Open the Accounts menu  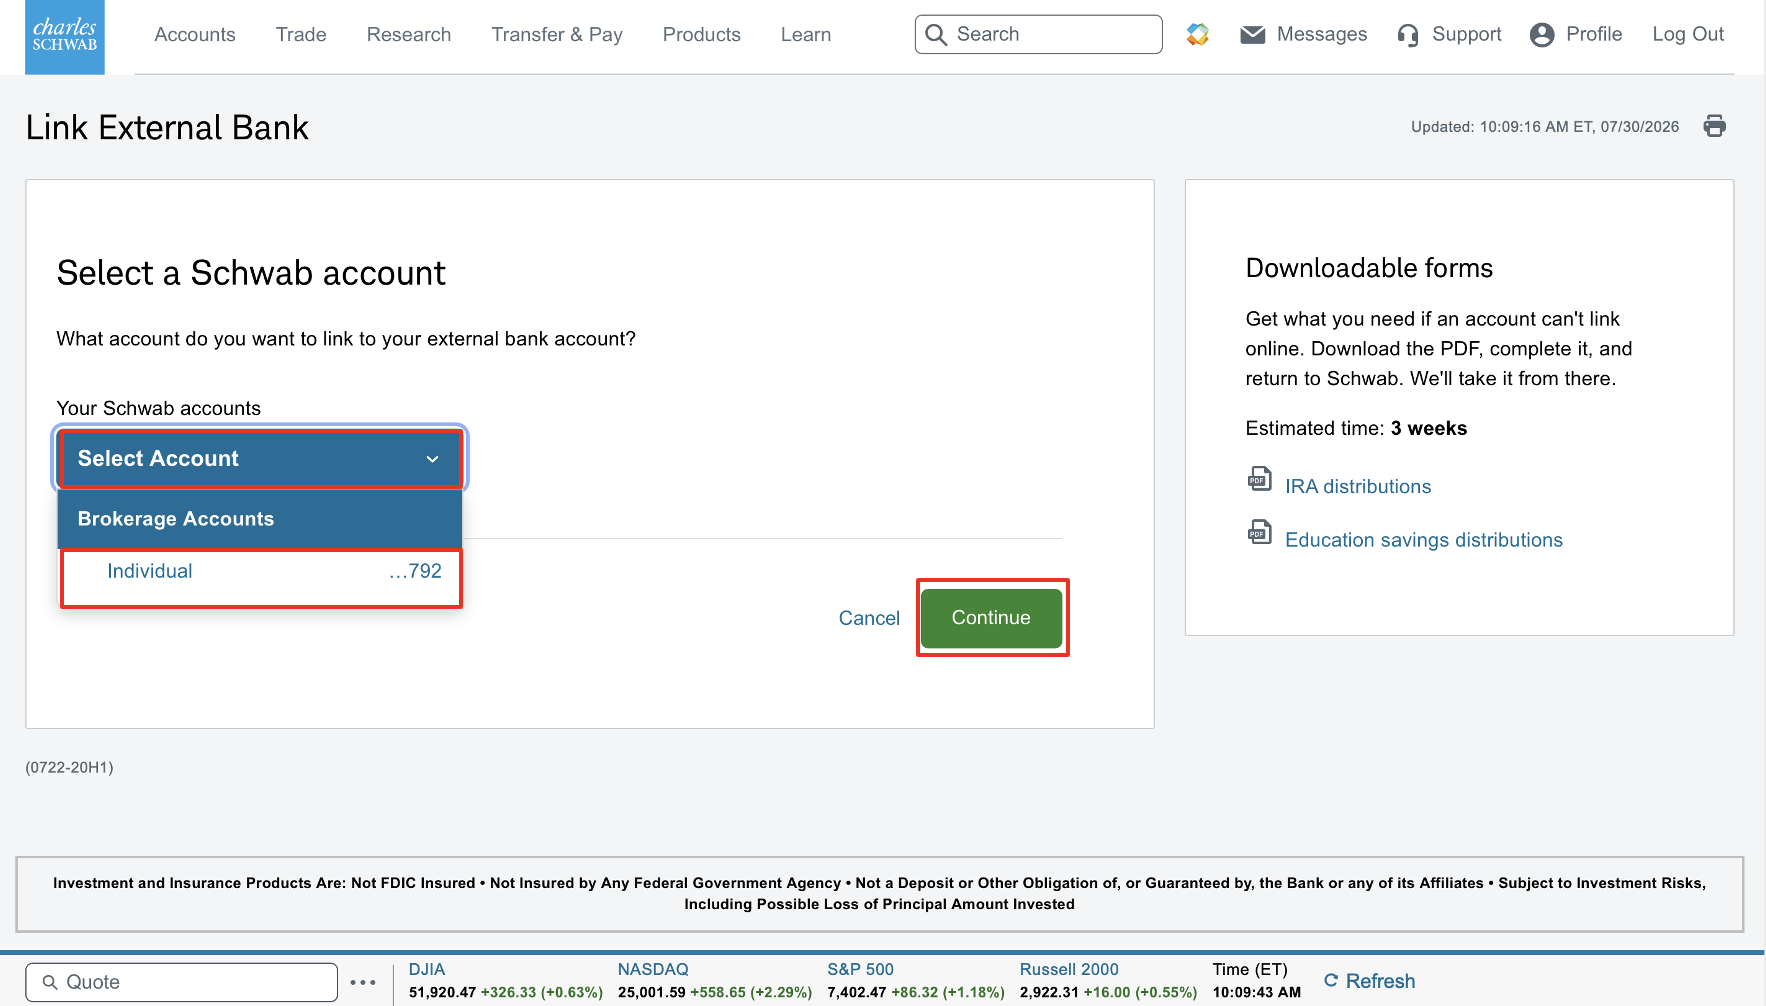195,35
